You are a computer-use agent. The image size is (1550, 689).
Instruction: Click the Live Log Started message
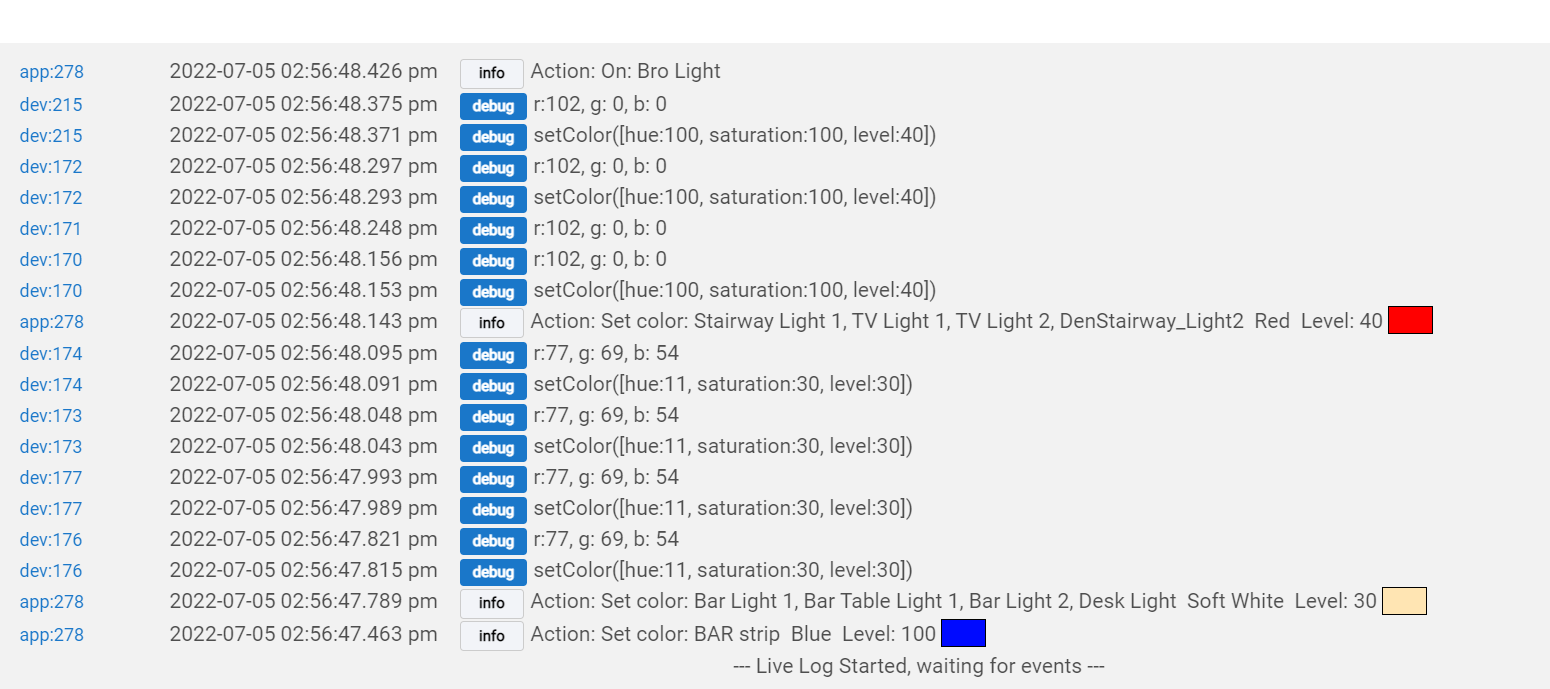[x=918, y=666]
